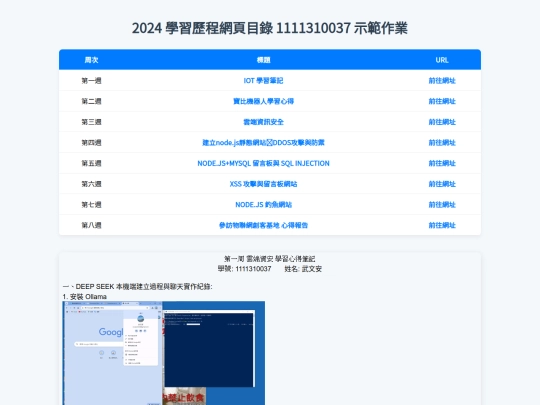This screenshot has width=540, height=405.
Task: Click the 學號: 1111310037 text
Action: (244, 269)
